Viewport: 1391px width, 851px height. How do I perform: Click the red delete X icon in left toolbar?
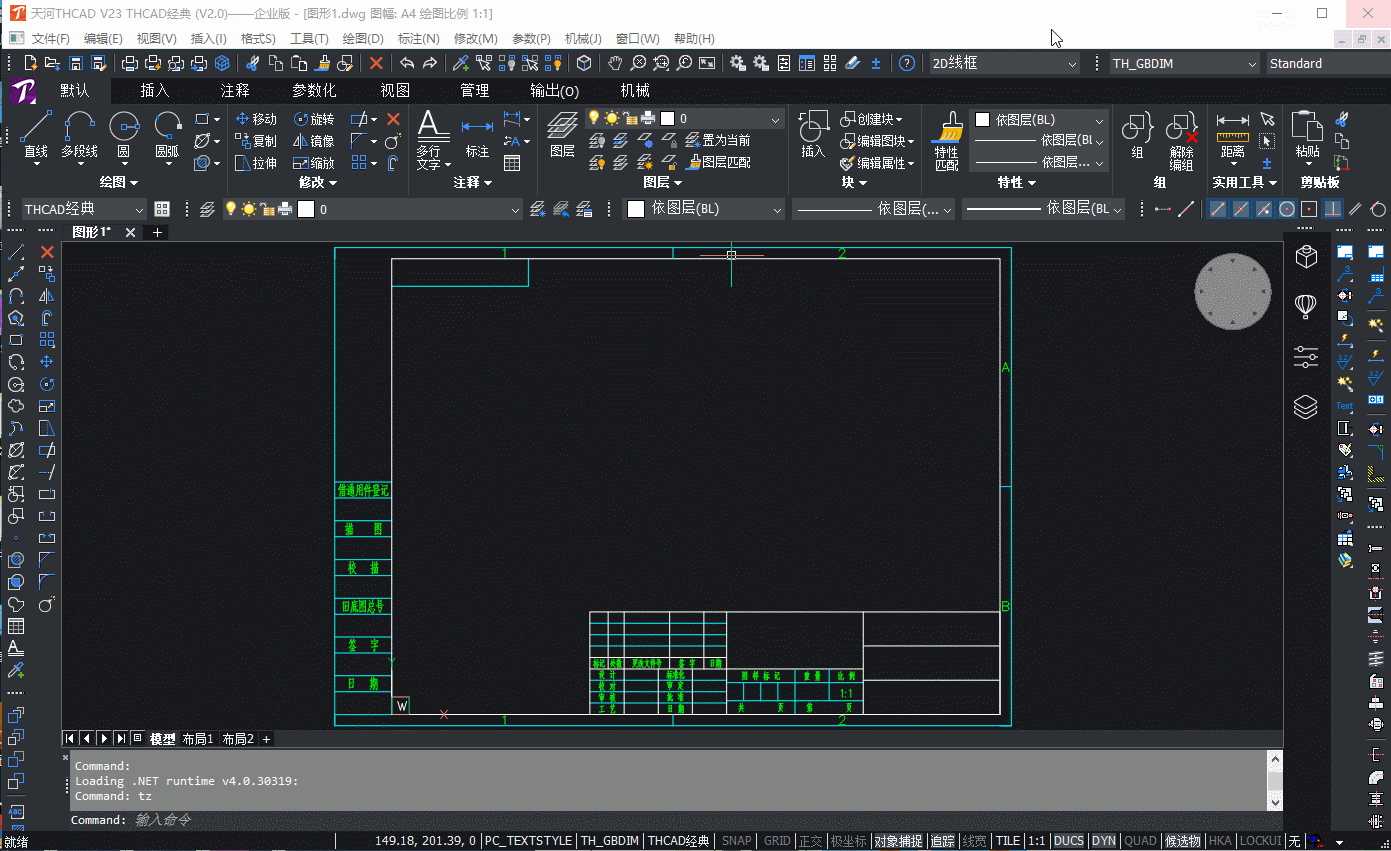[x=47, y=252]
